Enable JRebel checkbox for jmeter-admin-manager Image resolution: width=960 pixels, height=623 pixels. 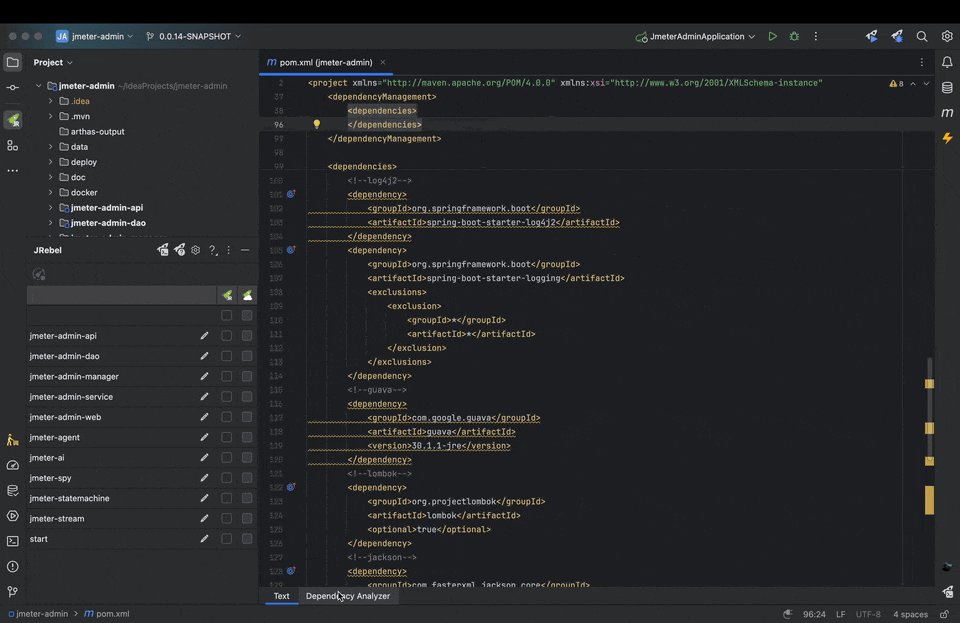(227, 376)
